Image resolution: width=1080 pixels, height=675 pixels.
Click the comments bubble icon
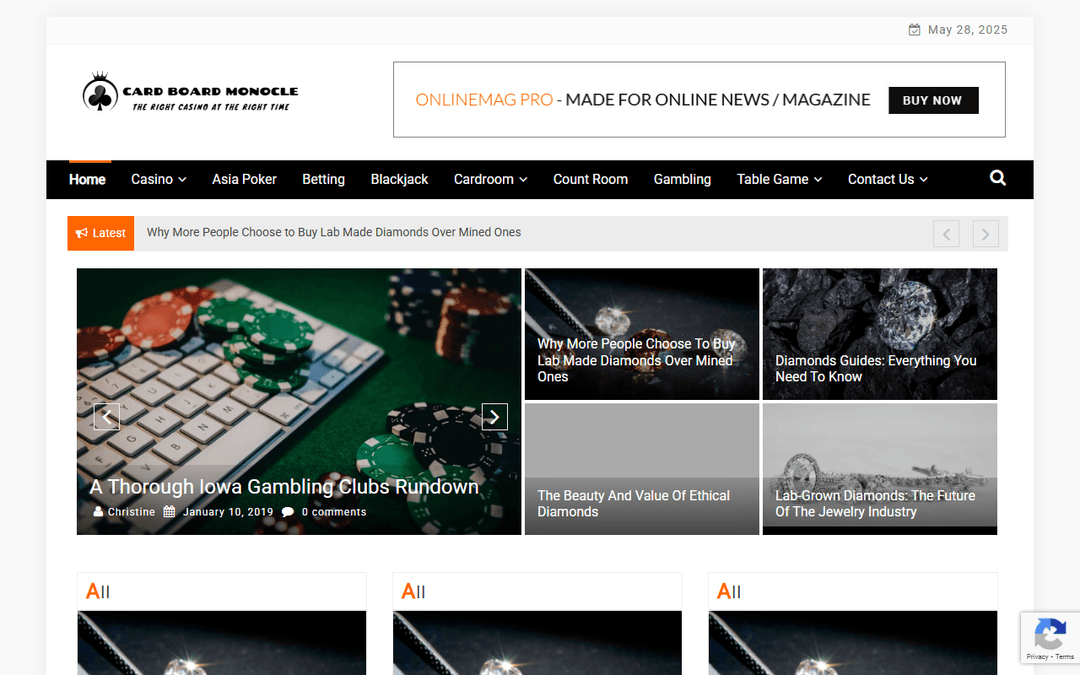click(x=288, y=512)
